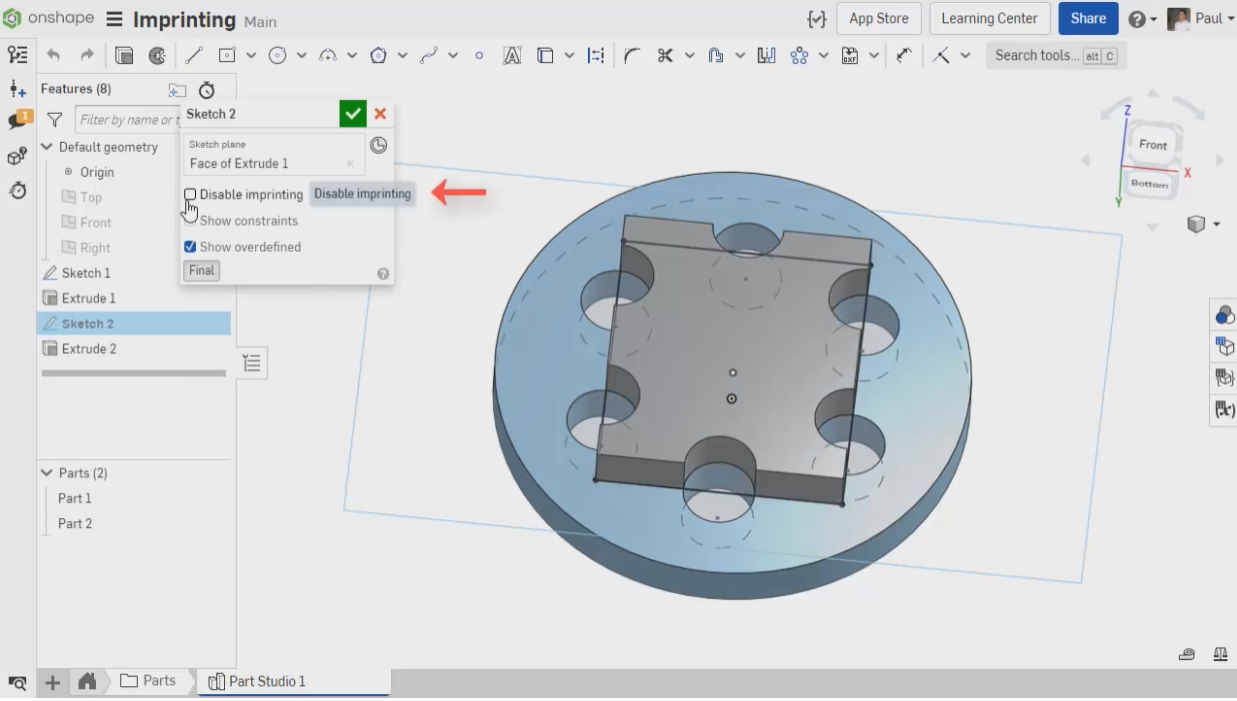Open the comments panel icon
The image size is (1237, 701).
pos(17,121)
